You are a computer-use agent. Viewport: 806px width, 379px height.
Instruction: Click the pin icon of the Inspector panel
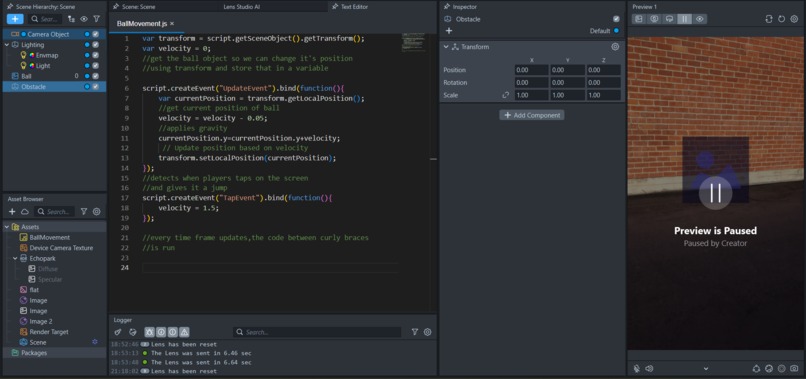click(x=446, y=7)
